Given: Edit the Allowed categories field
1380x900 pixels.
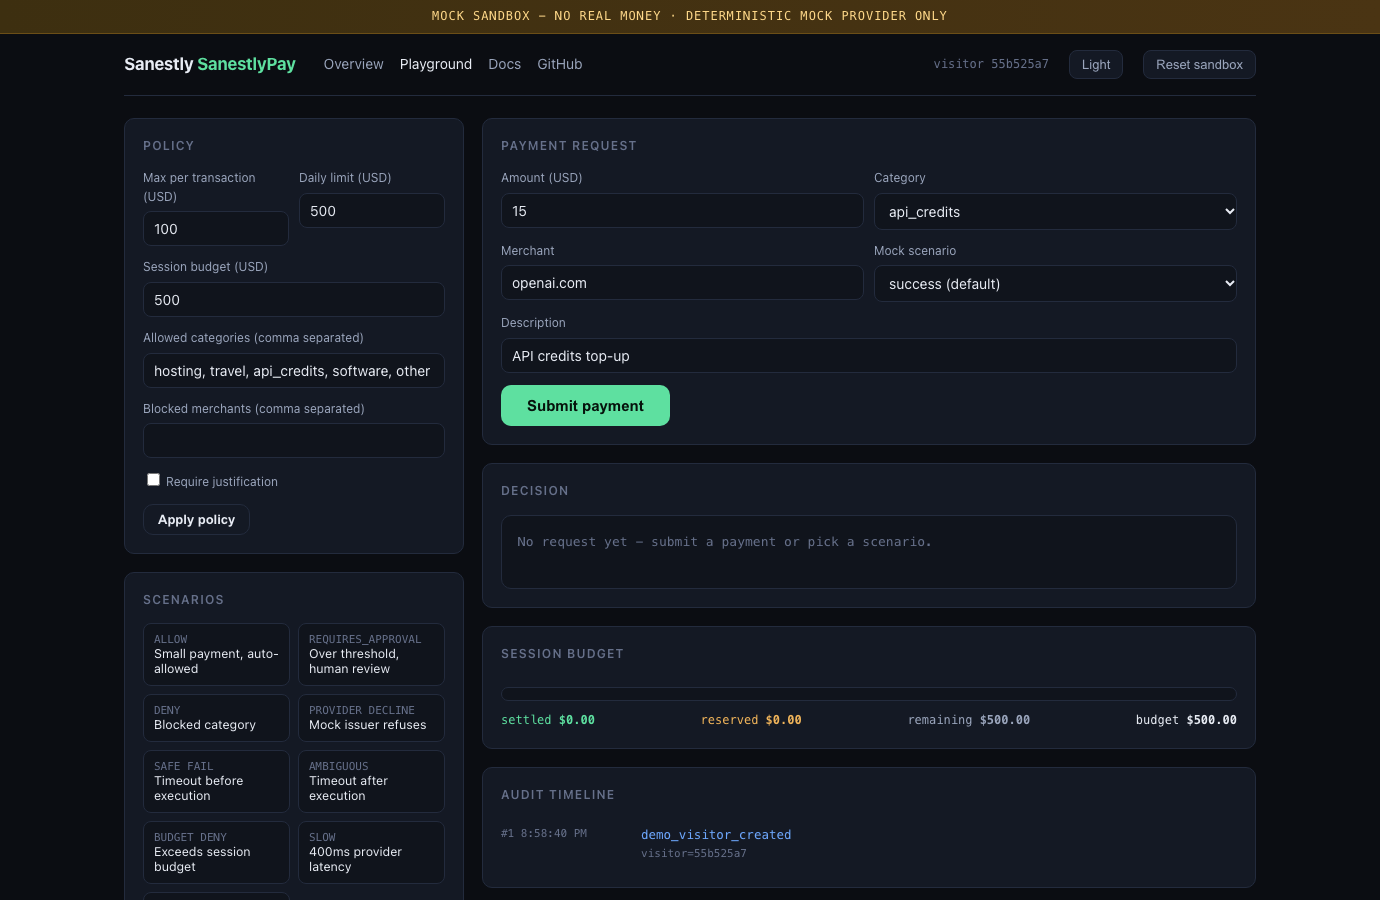Looking at the screenshot, I should point(294,371).
